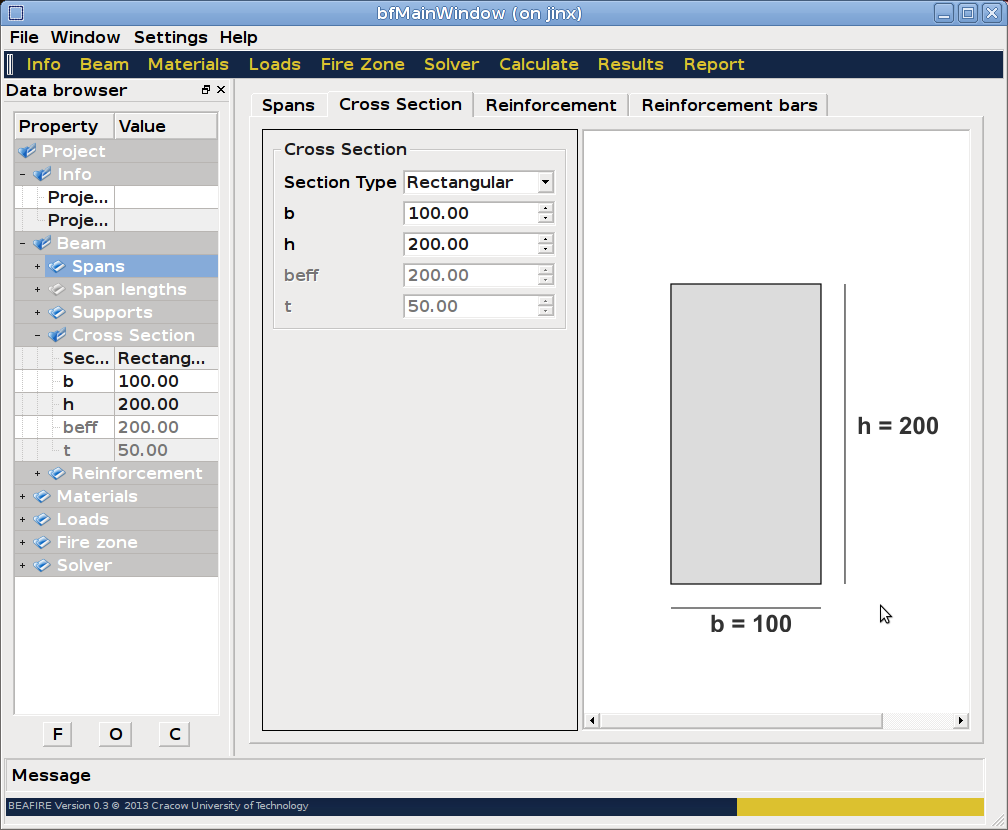This screenshot has width=1008, height=830.
Task: Click the Materials node icon in tree
Action: (x=42, y=496)
